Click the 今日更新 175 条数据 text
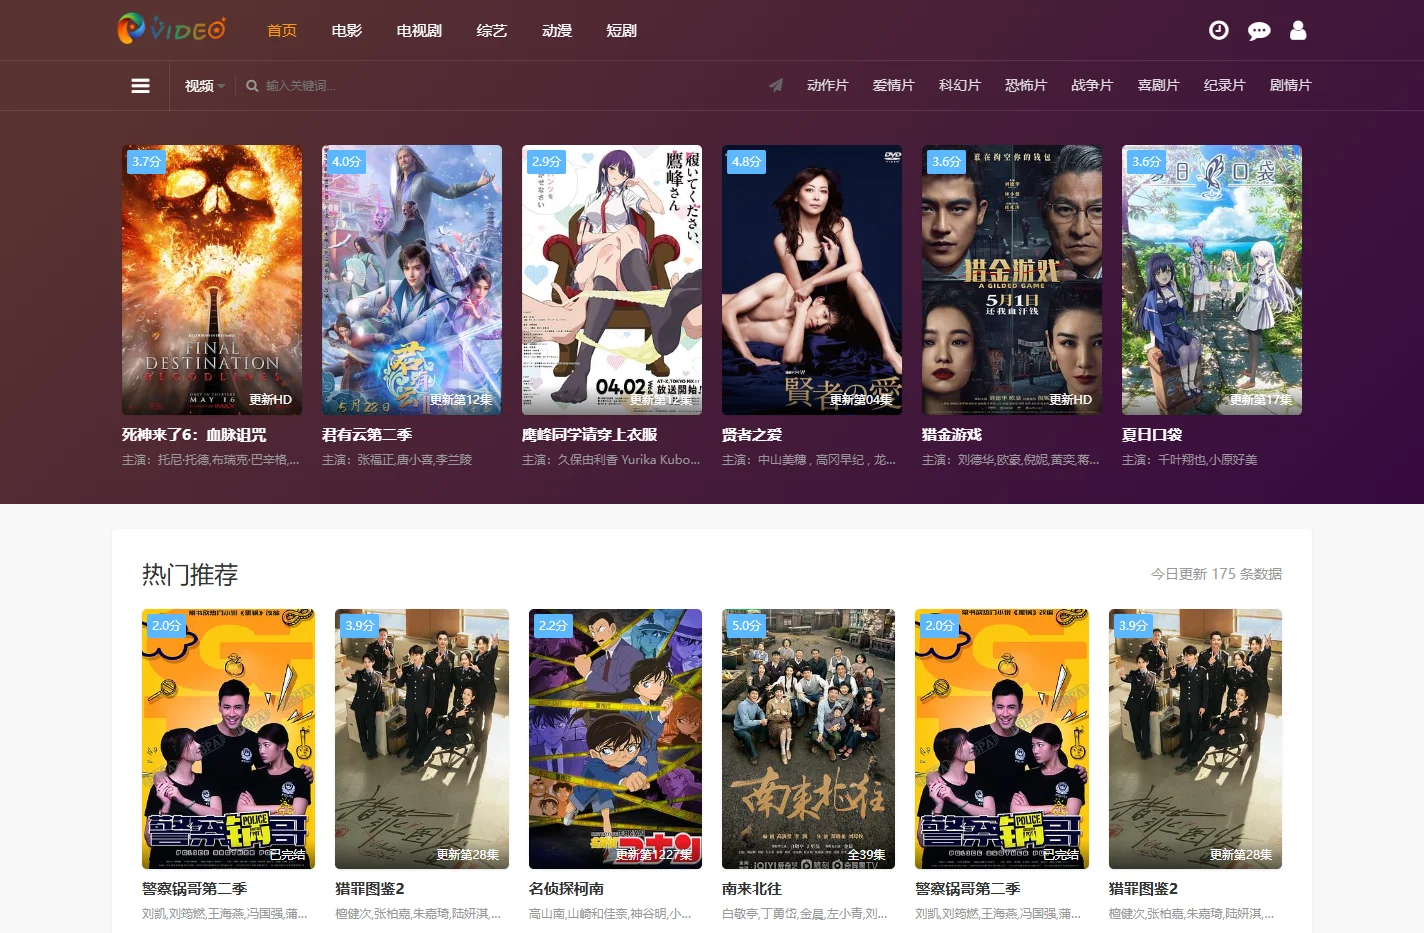Image resolution: width=1424 pixels, height=933 pixels. [x=1216, y=574]
